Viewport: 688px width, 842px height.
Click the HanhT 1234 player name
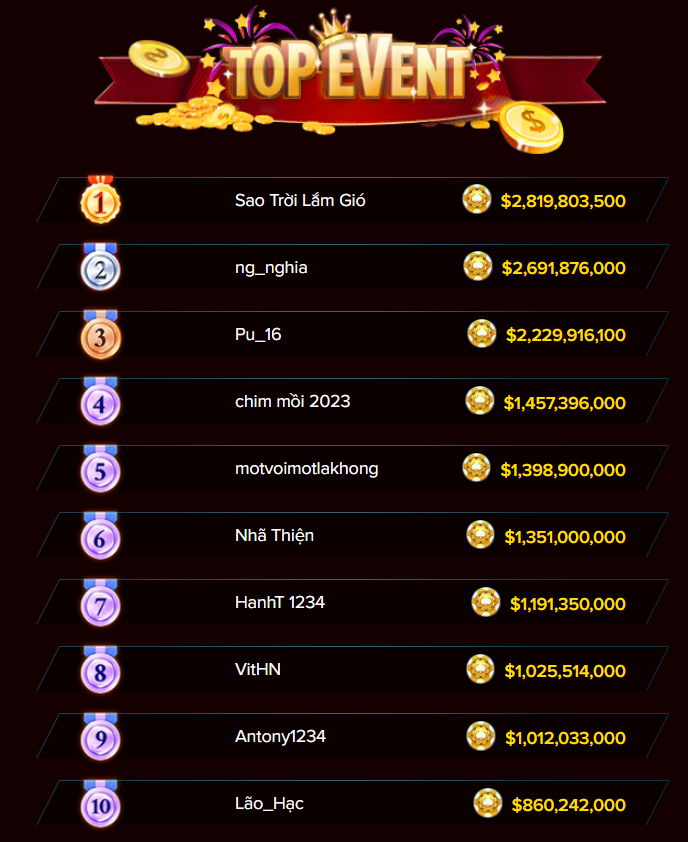coord(280,603)
